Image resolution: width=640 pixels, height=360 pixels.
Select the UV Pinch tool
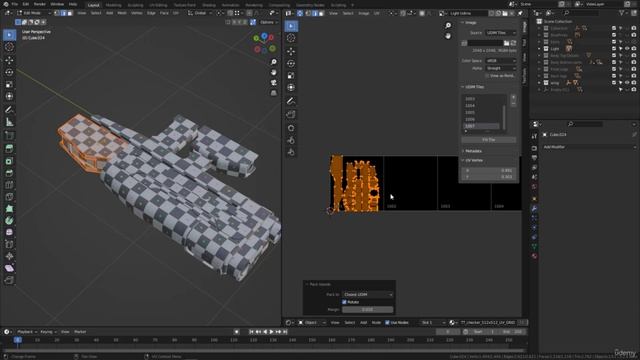291,152
